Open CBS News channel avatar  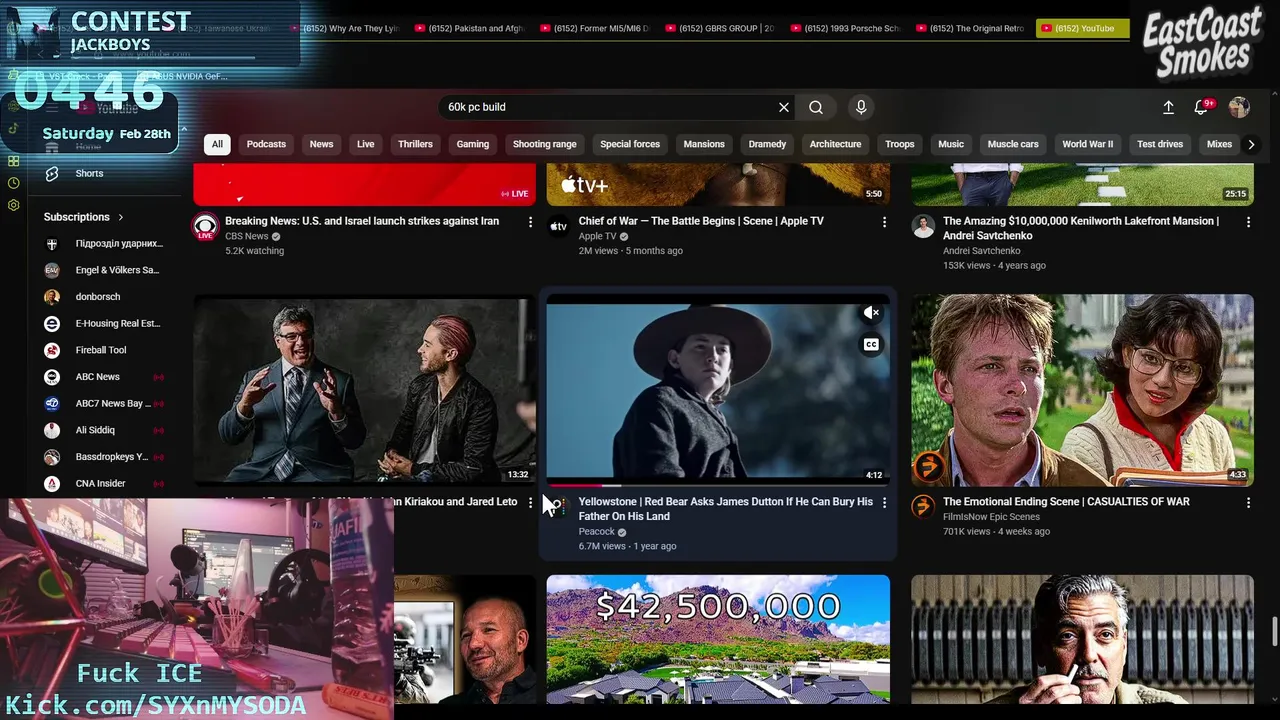click(205, 226)
